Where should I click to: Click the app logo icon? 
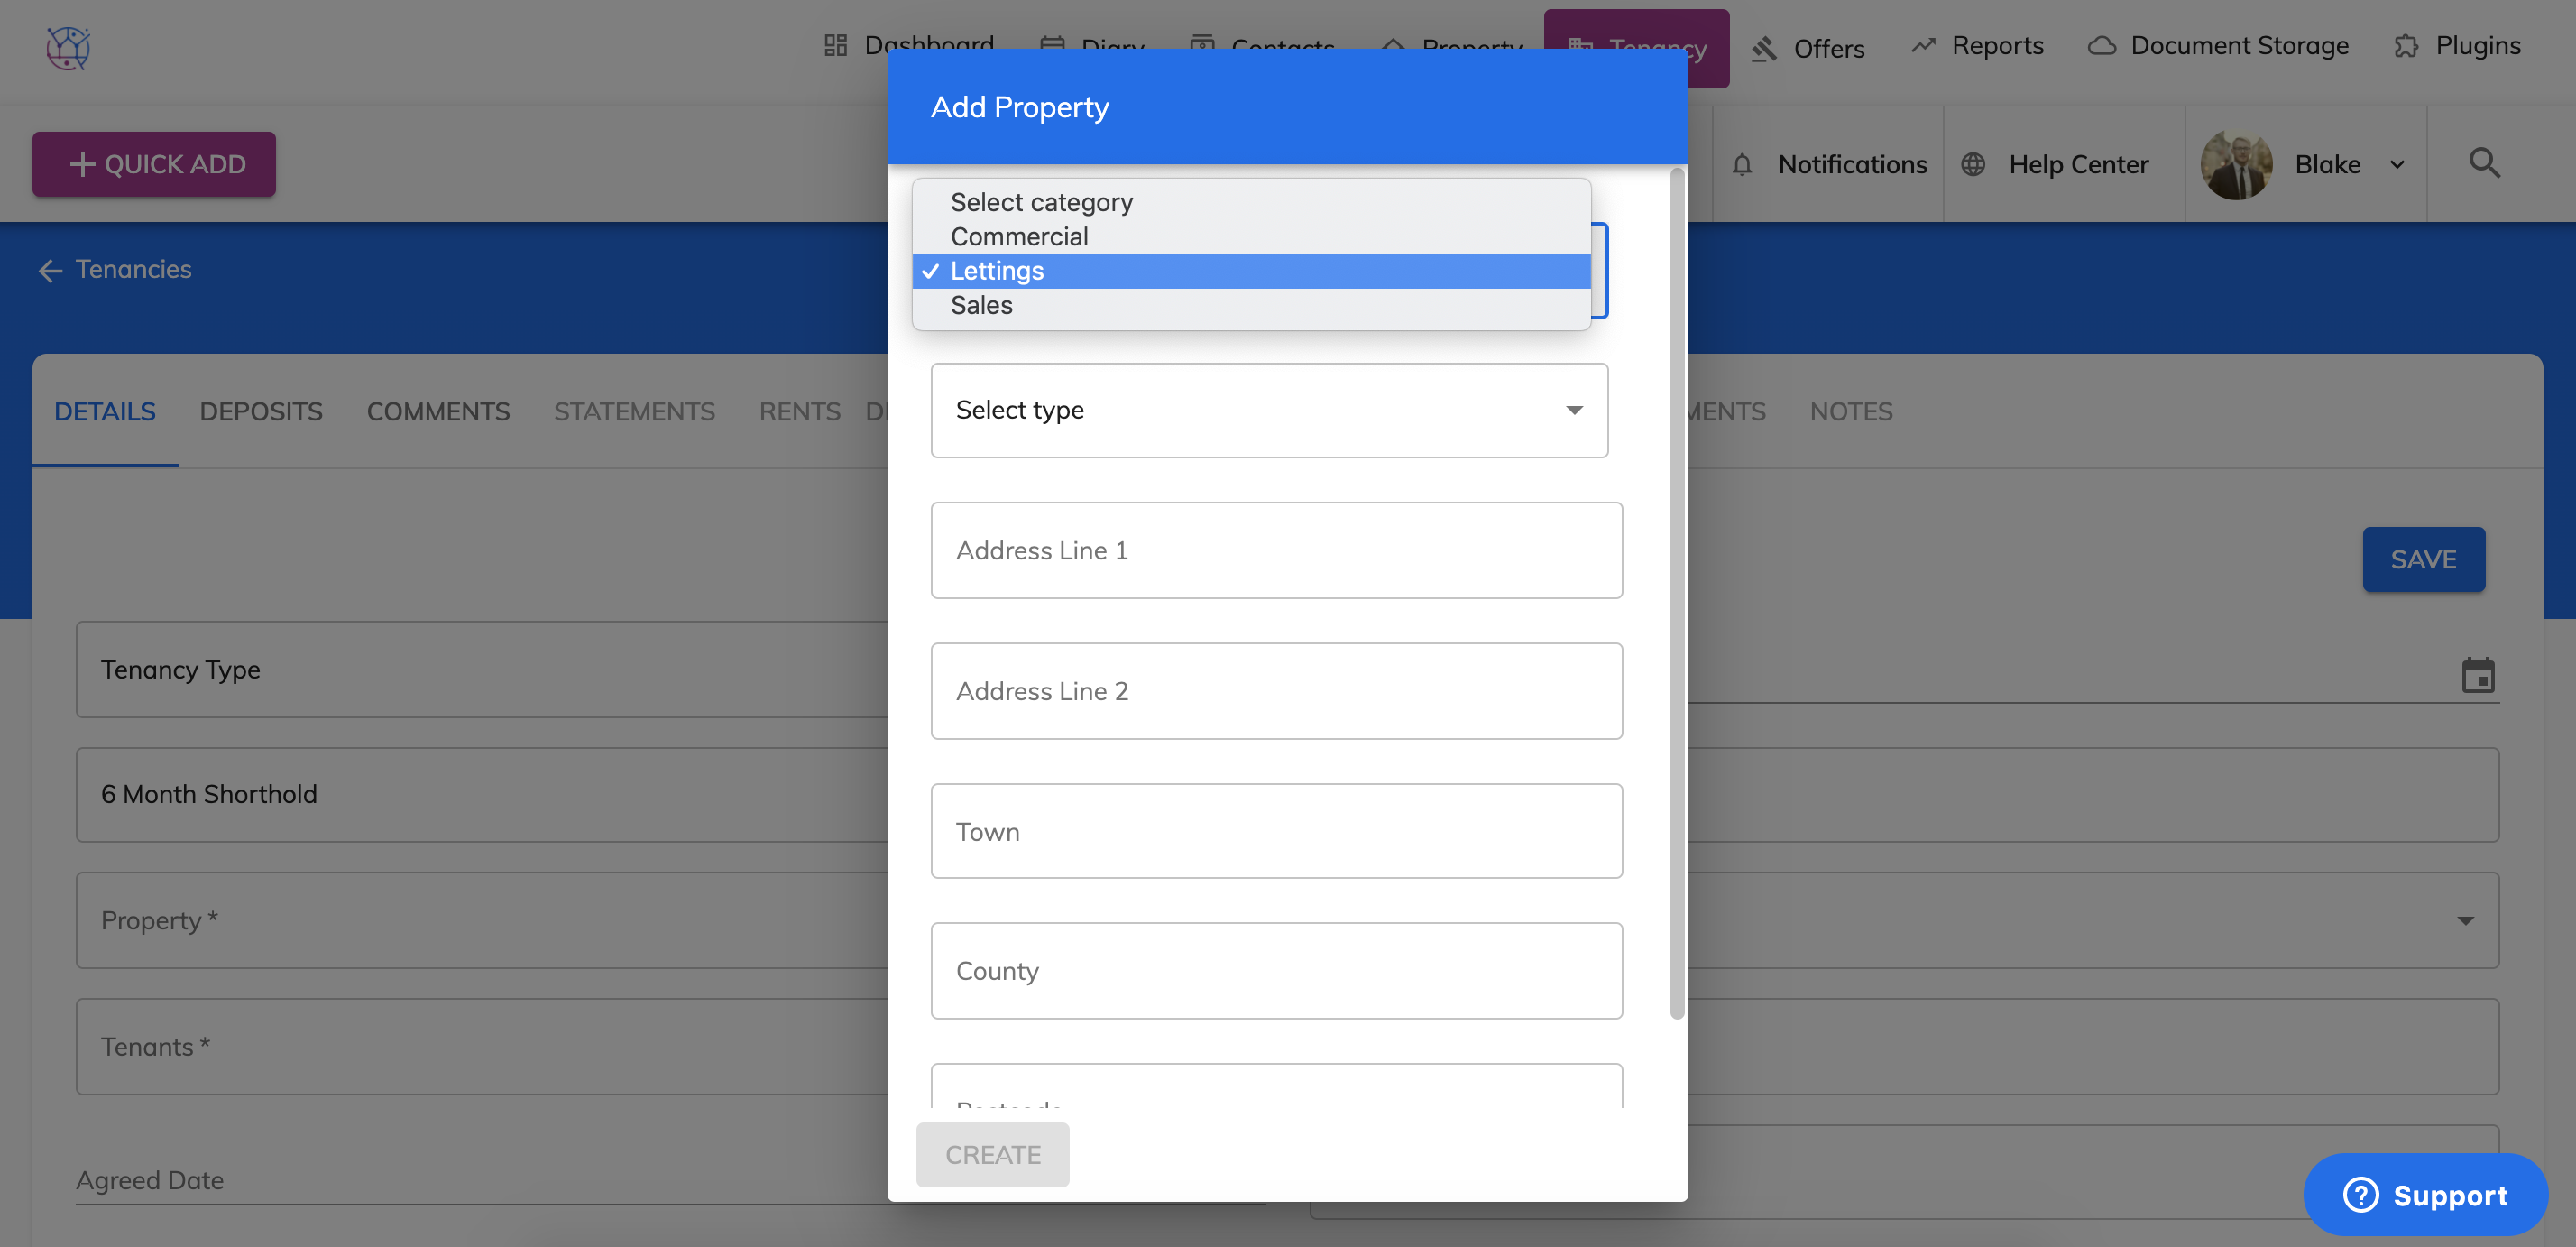pyautogui.click(x=68, y=48)
